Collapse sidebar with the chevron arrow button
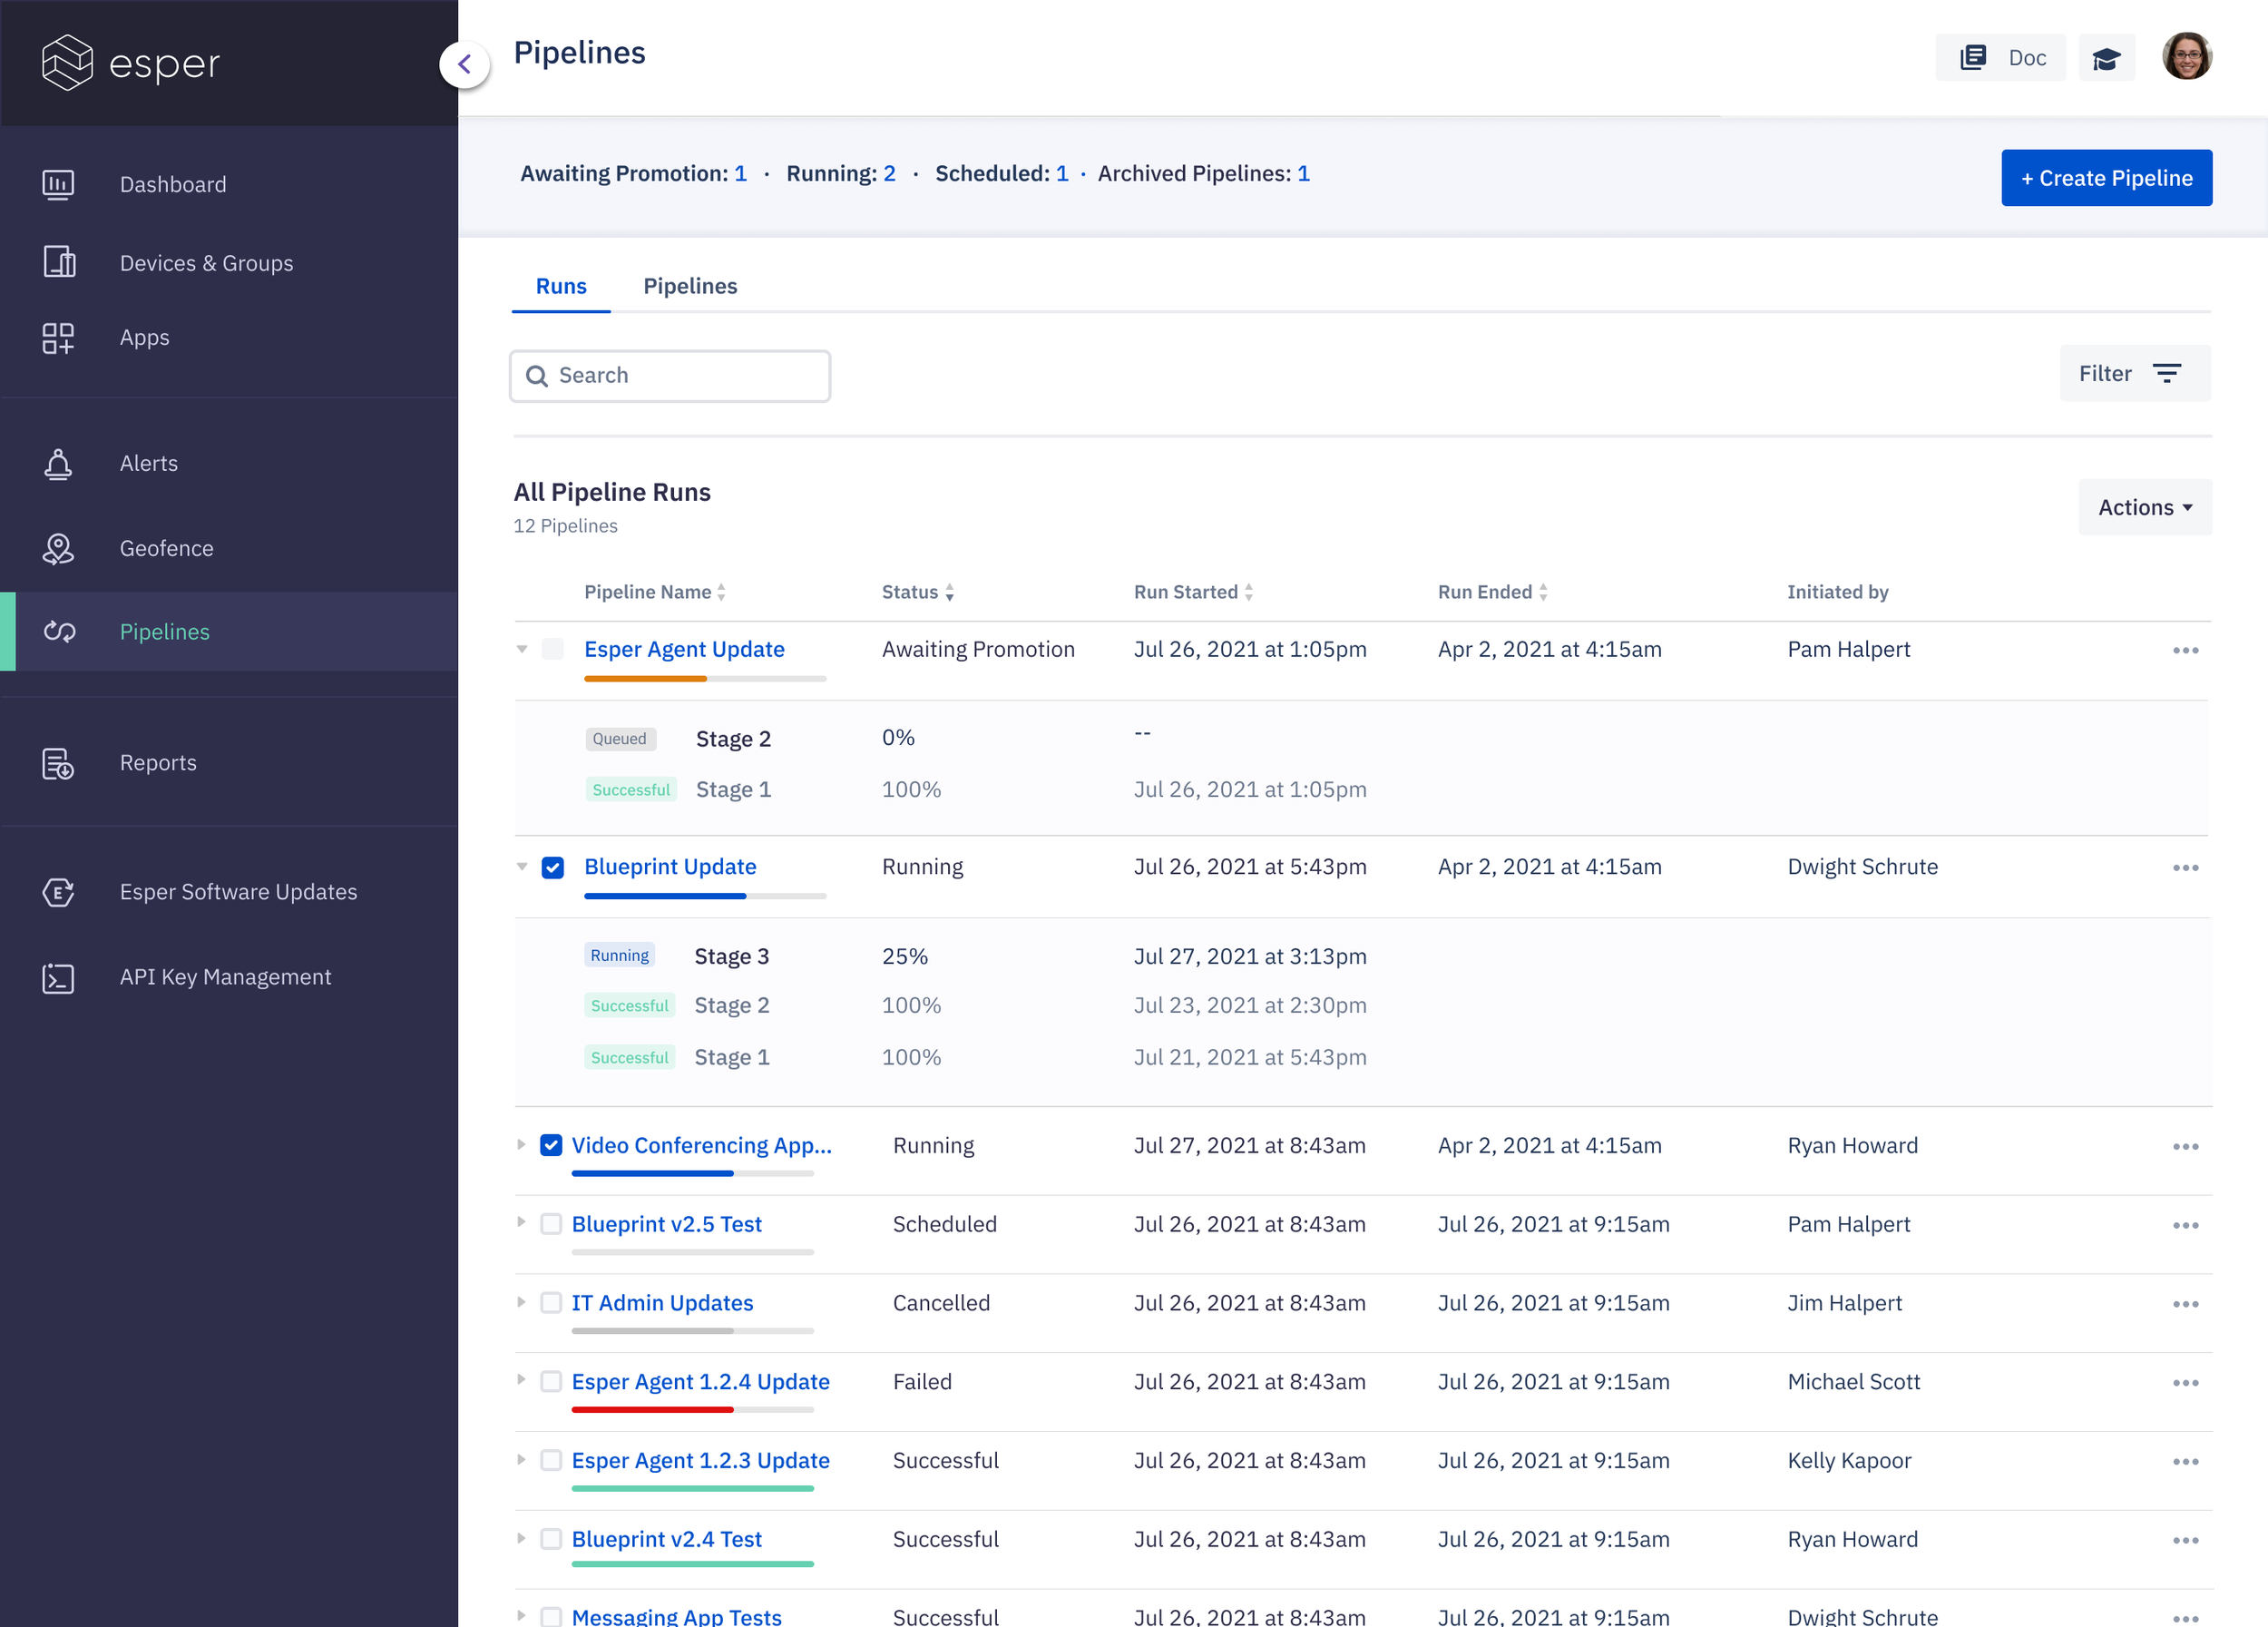The height and width of the screenshot is (1627, 2268). pos(465,65)
